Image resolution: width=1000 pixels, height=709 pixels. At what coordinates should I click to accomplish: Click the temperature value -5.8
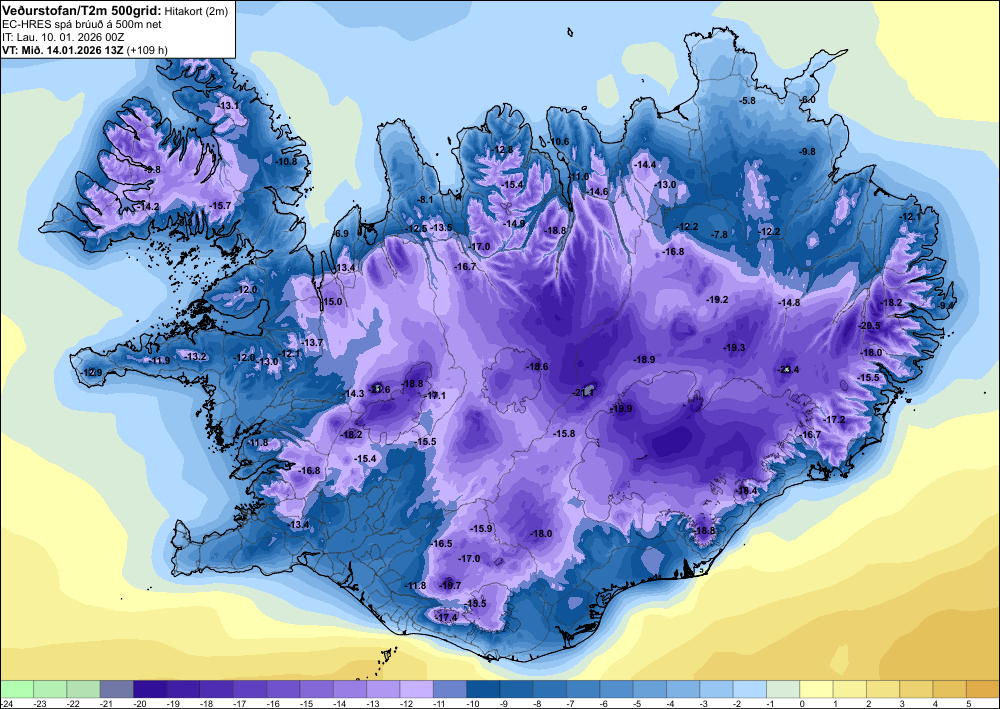coord(747,101)
